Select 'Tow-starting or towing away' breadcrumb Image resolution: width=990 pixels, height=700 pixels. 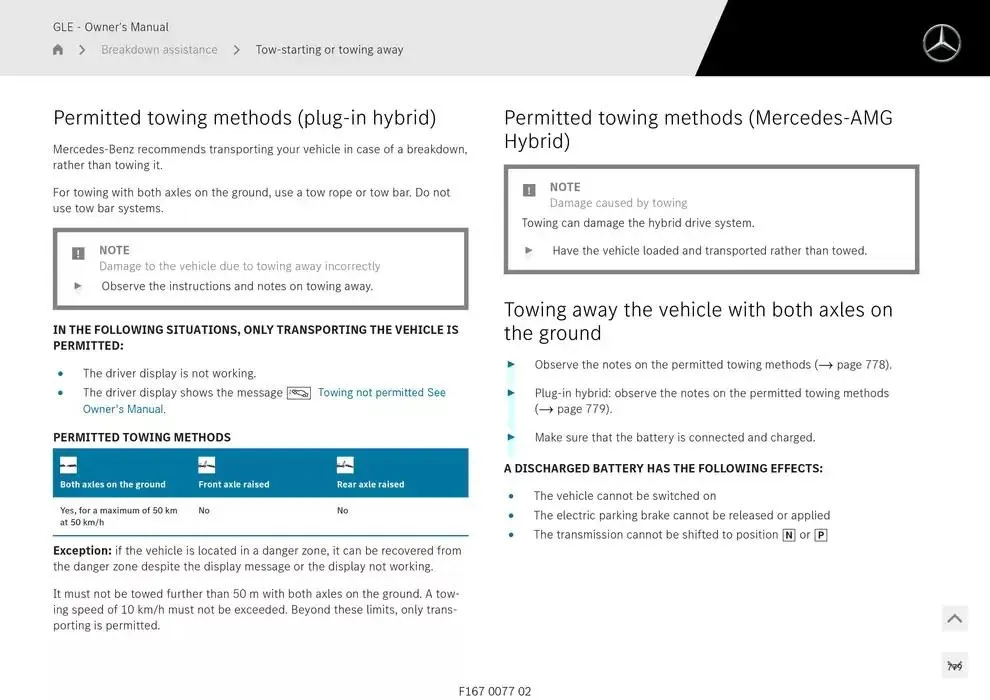click(x=329, y=50)
